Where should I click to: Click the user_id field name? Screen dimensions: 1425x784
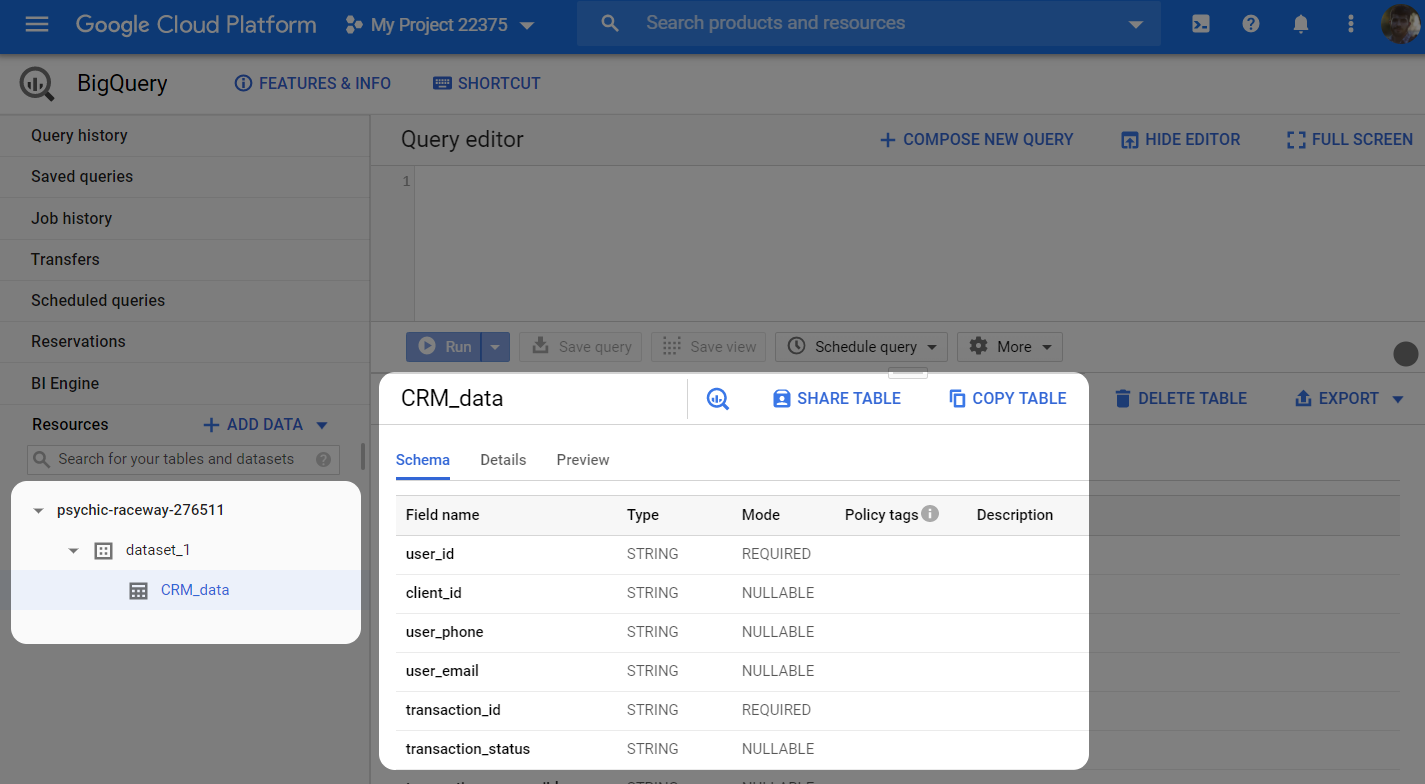(x=430, y=554)
